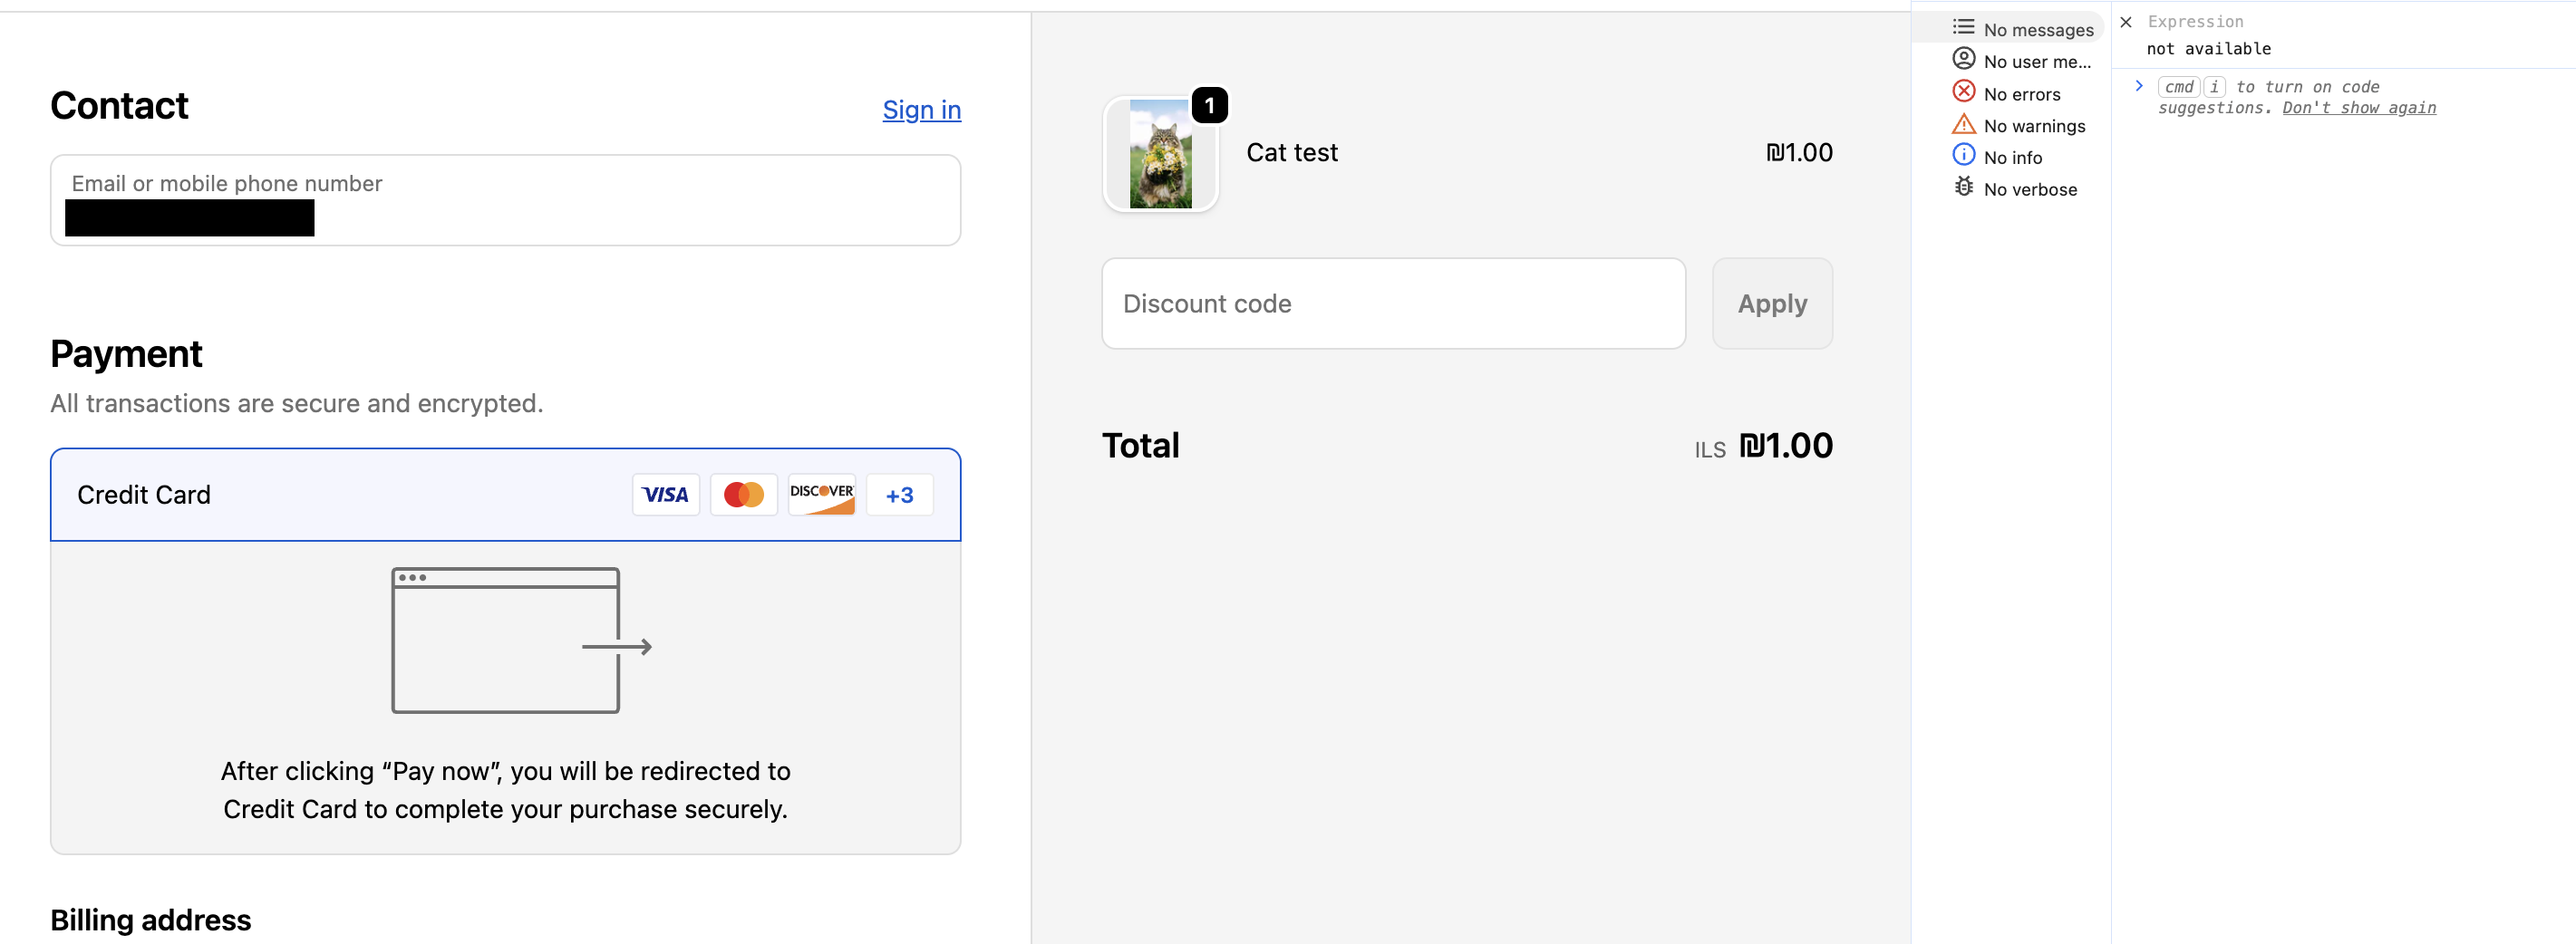The width and height of the screenshot is (2576, 944).
Task: Click the Mastercard logo icon
Action: [x=743, y=495]
